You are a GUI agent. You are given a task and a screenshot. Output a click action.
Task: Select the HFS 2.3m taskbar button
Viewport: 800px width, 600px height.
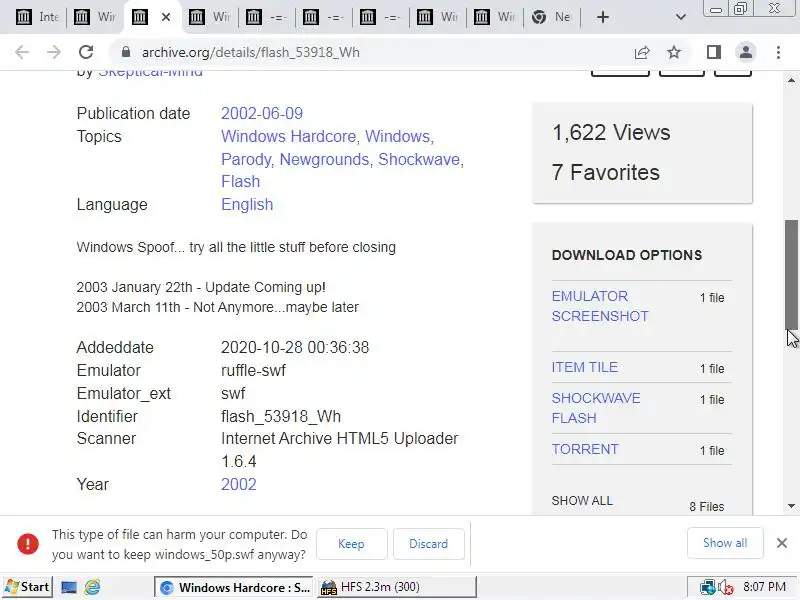(396, 587)
